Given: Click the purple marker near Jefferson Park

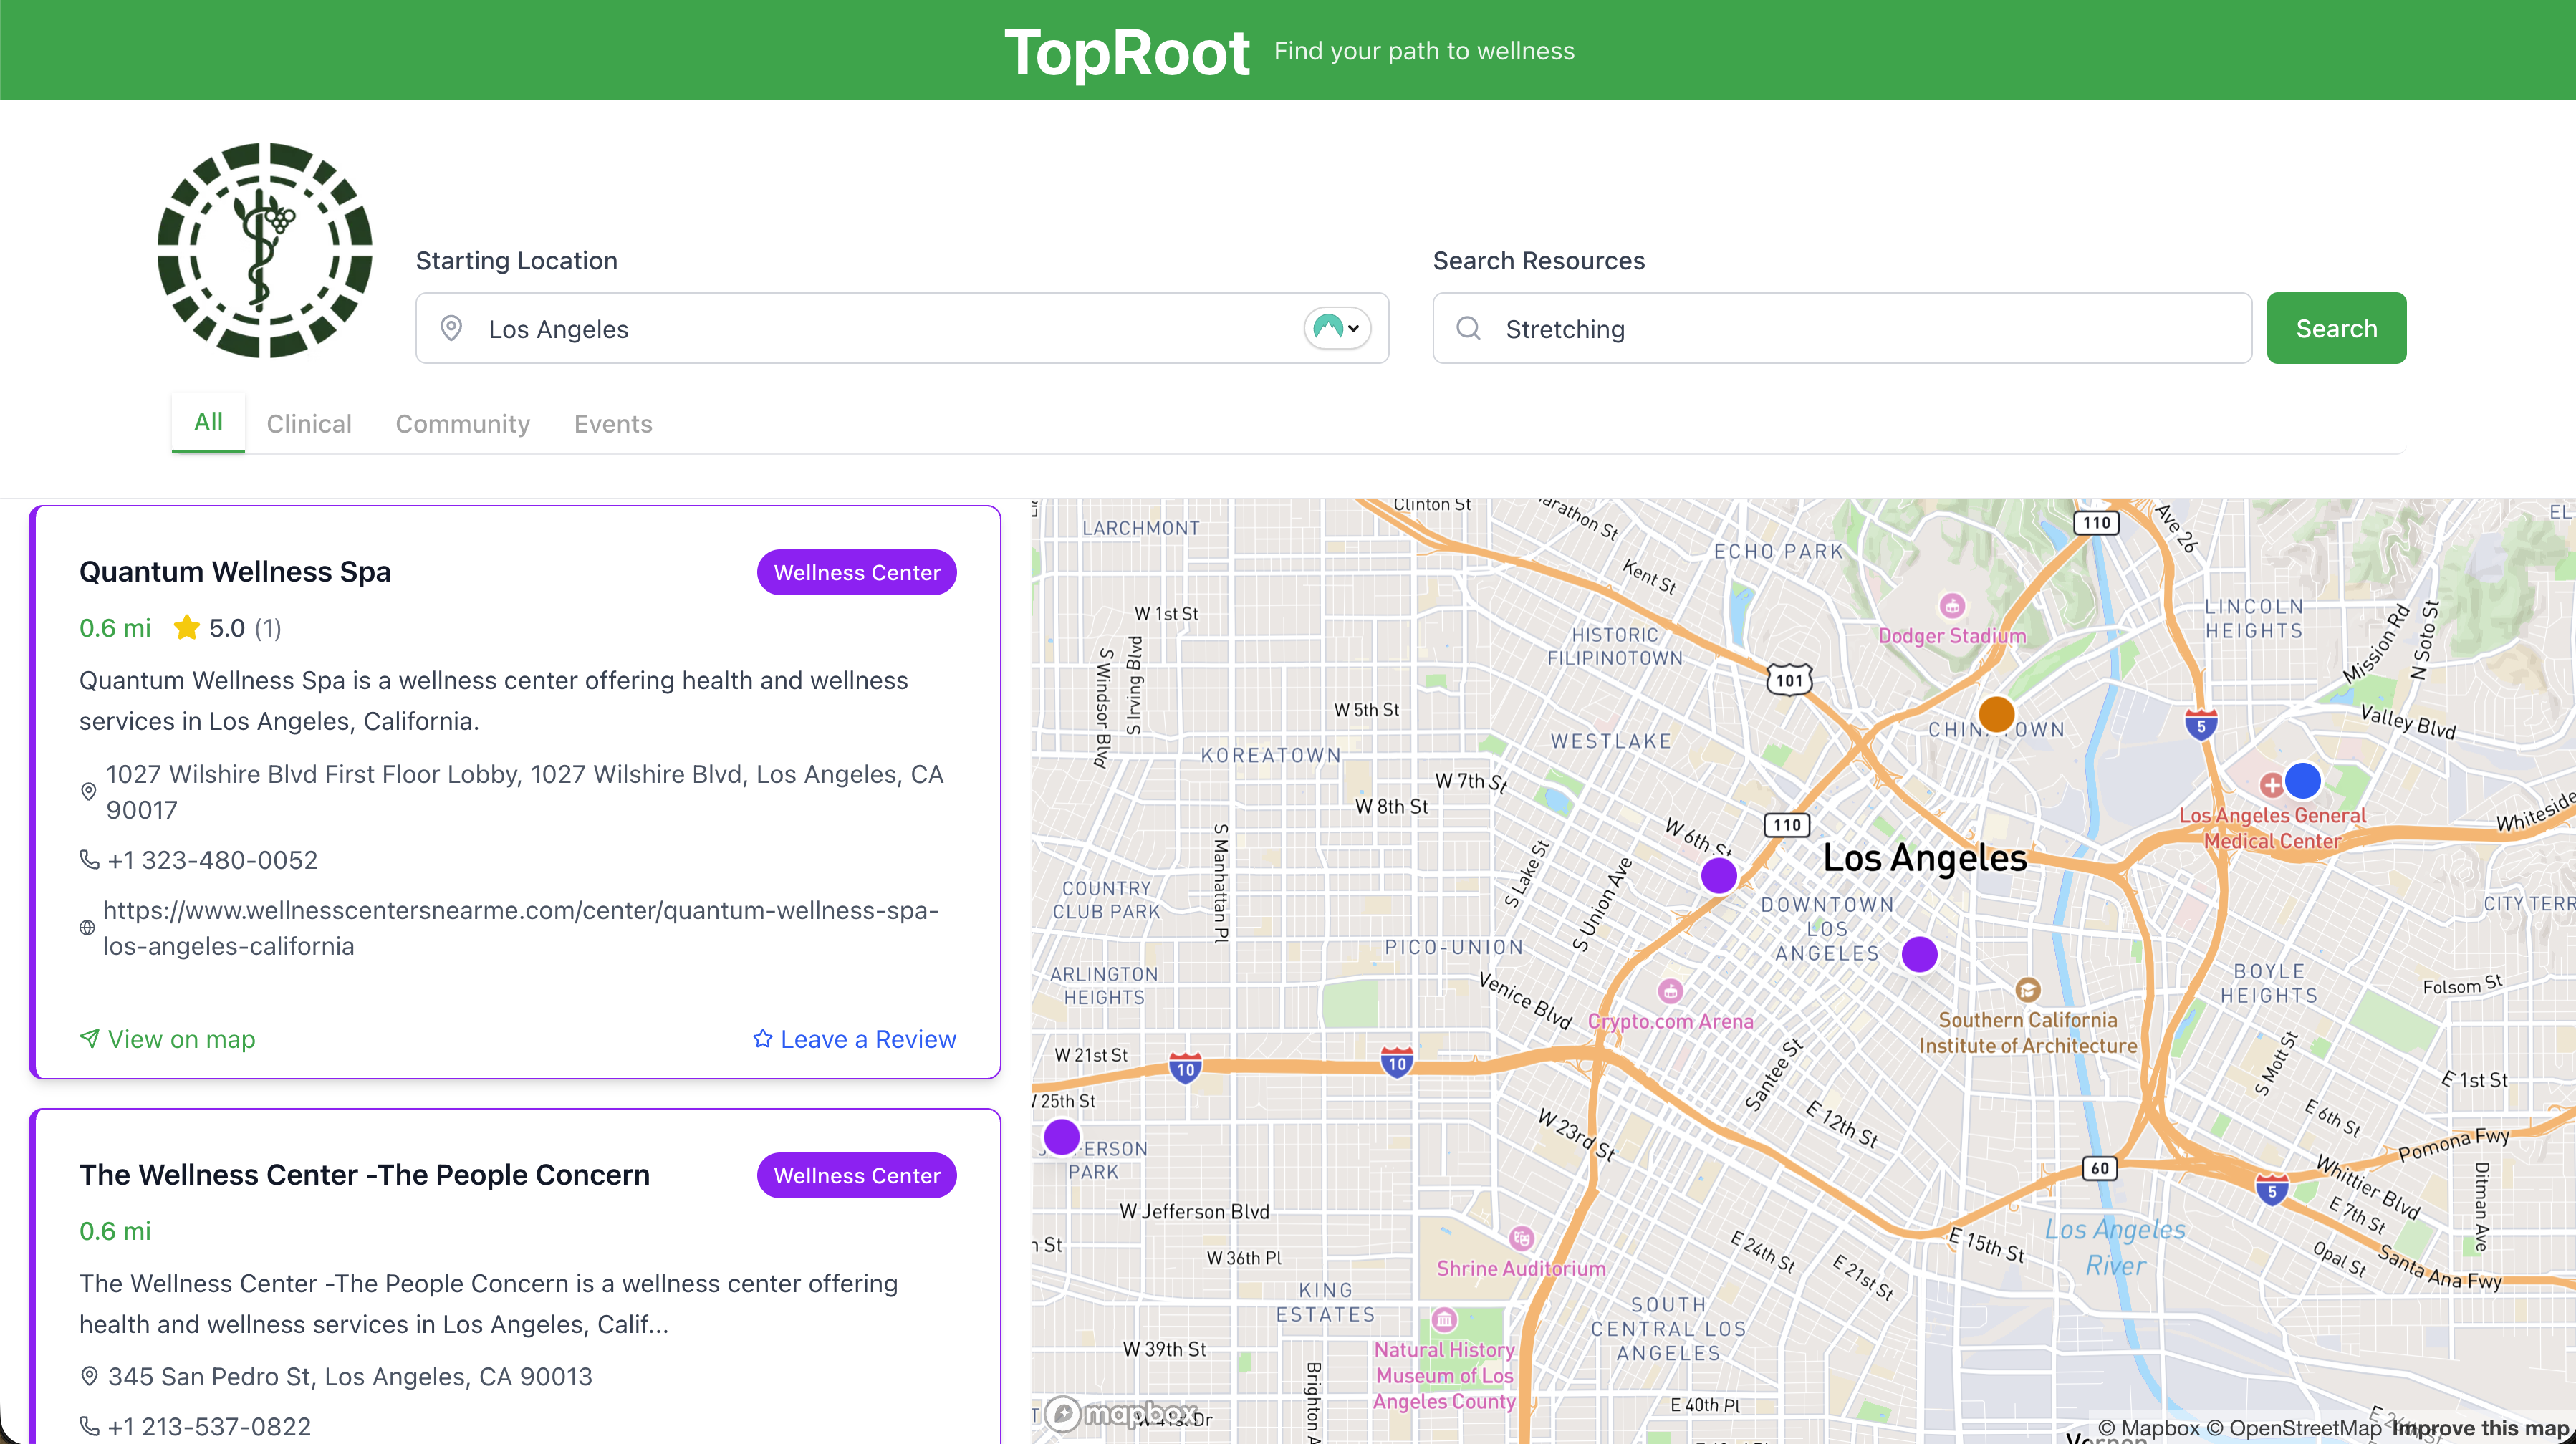Looking at the screenshot, I should coord(1061,1136).
